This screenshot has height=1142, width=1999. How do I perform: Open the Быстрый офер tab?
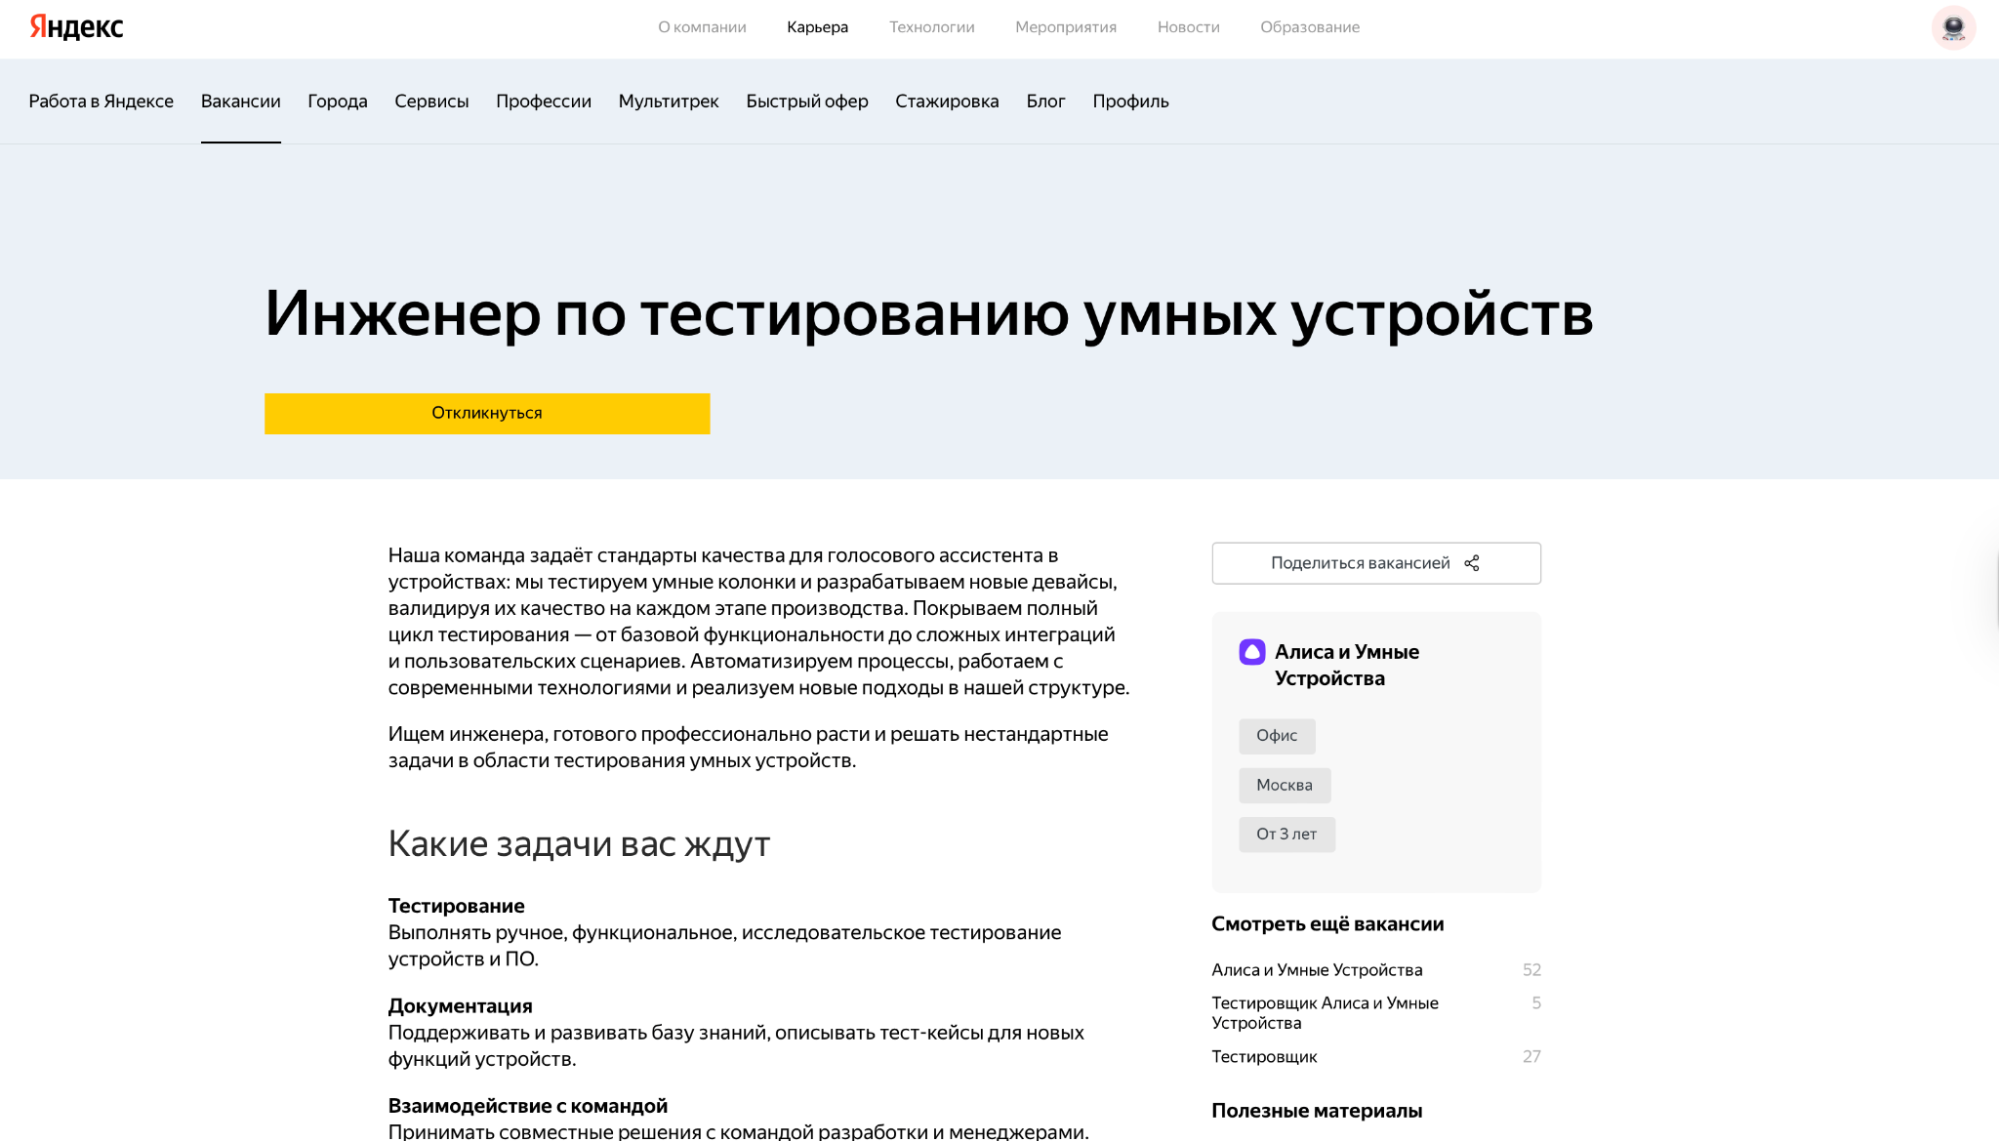click(807, 101)
